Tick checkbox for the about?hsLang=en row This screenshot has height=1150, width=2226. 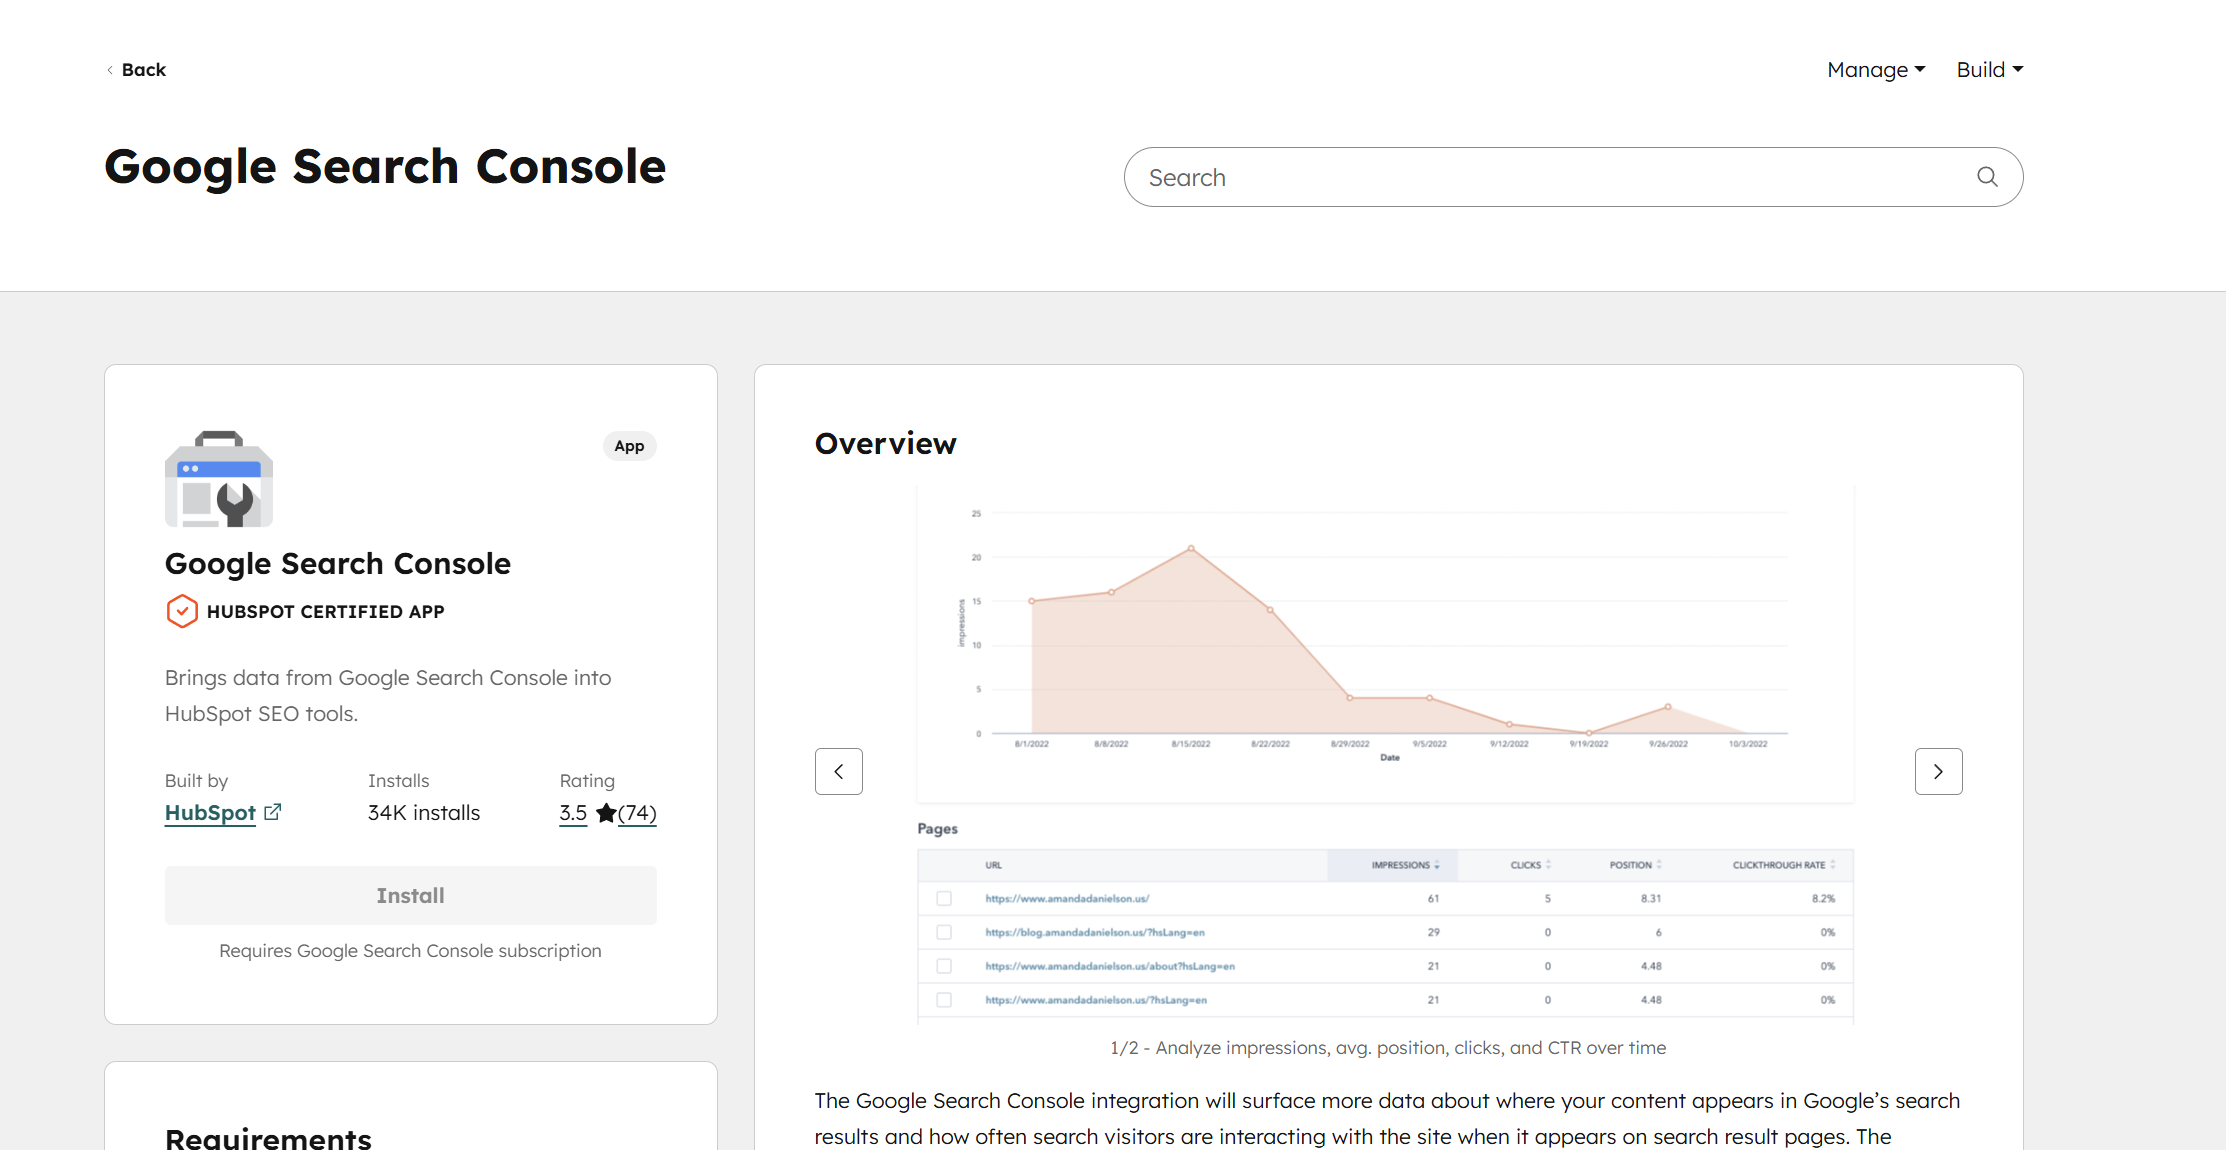coord(944,966)
